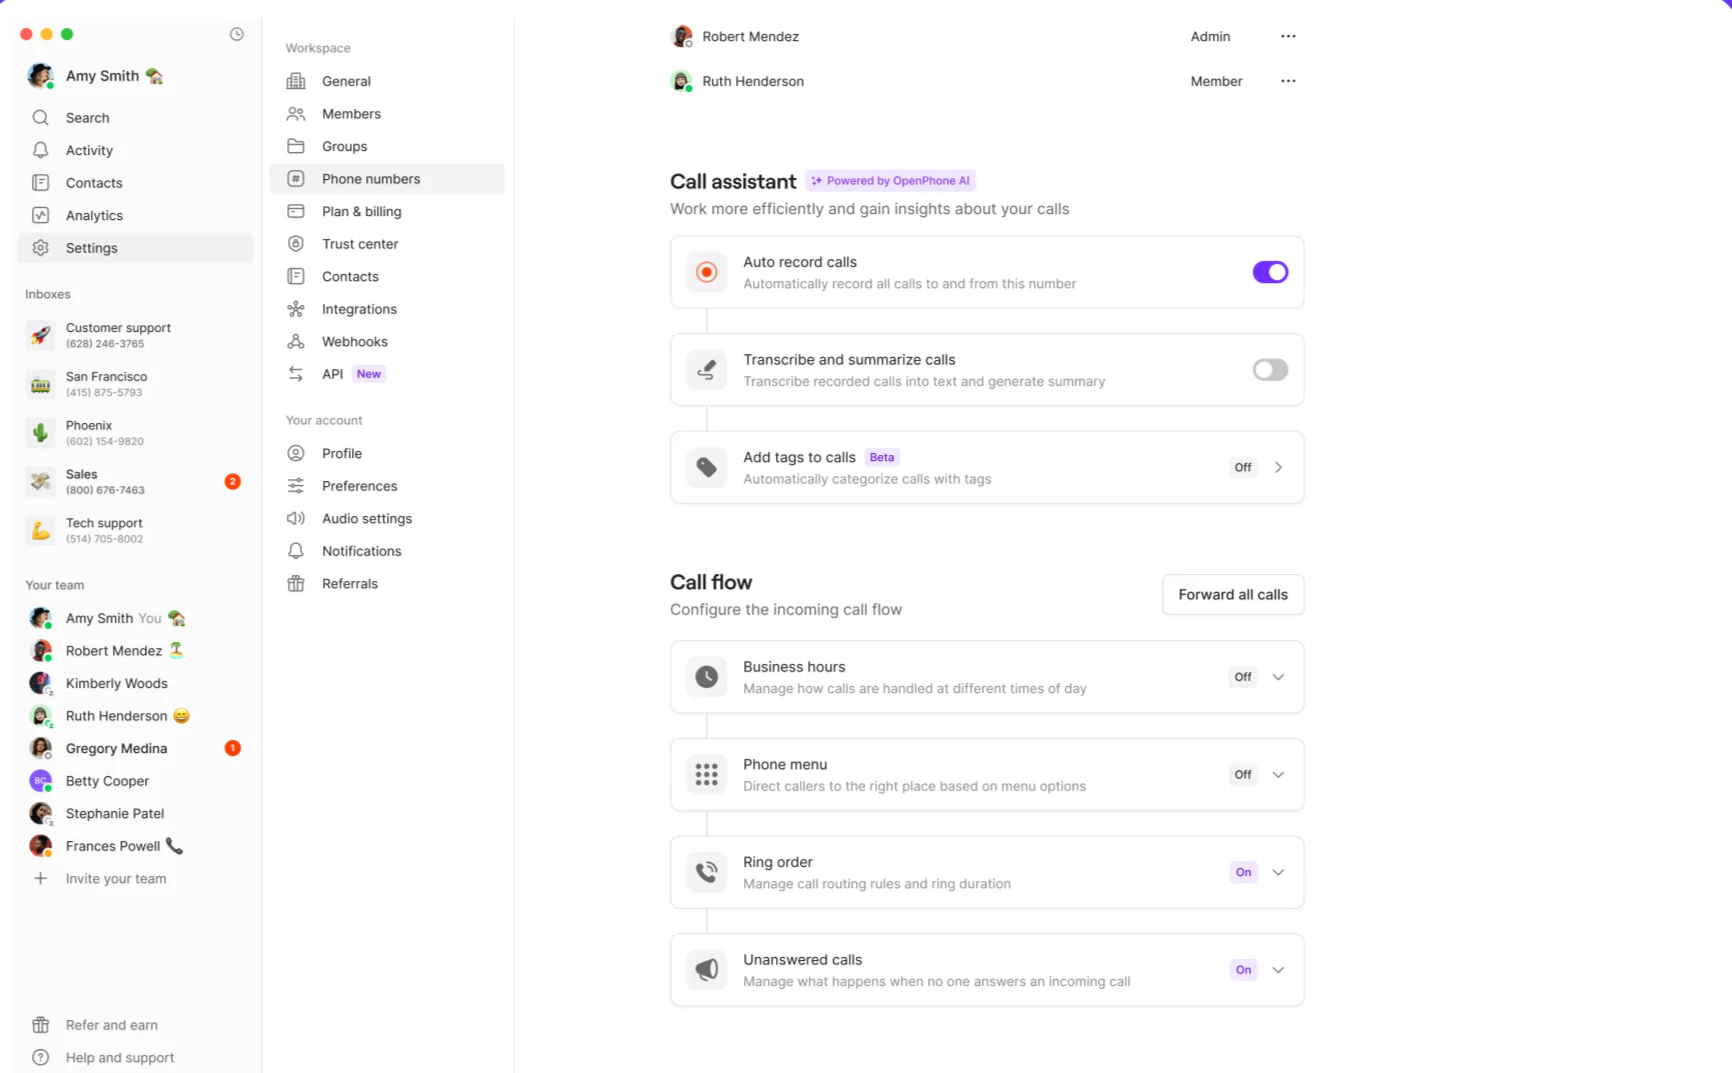The width and height of the screenshot is (1732, 1073).
Task: Open the Amy Smith workspace account menu
Action: [96, 76]
